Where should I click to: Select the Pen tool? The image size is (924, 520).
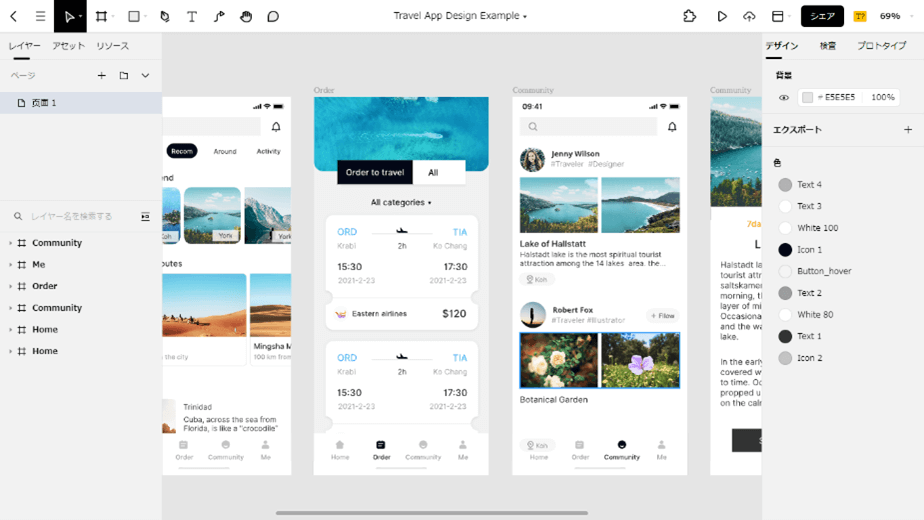tap(165, 16)
